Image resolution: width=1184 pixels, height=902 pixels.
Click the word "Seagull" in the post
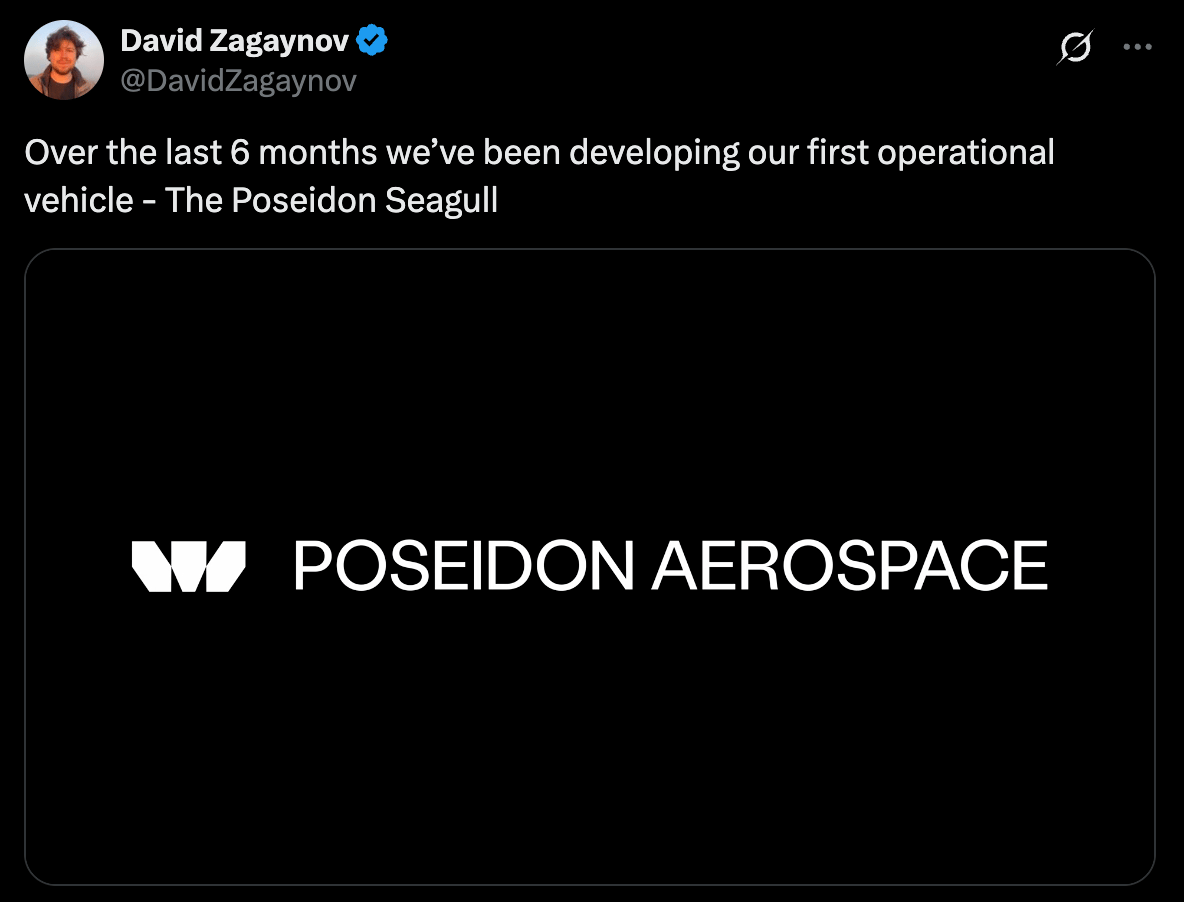click(442, 202)
